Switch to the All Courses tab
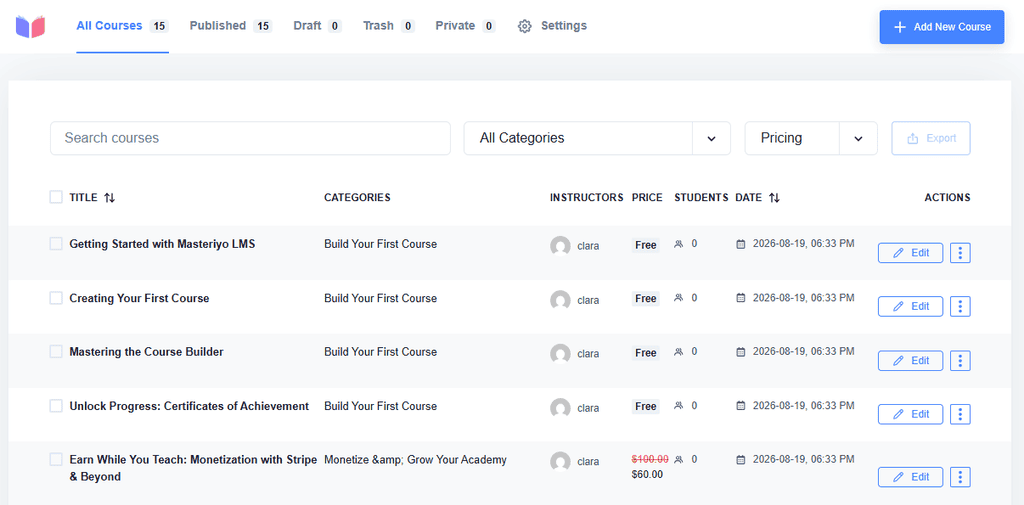The image size is (1024, 505). point(123,26)
